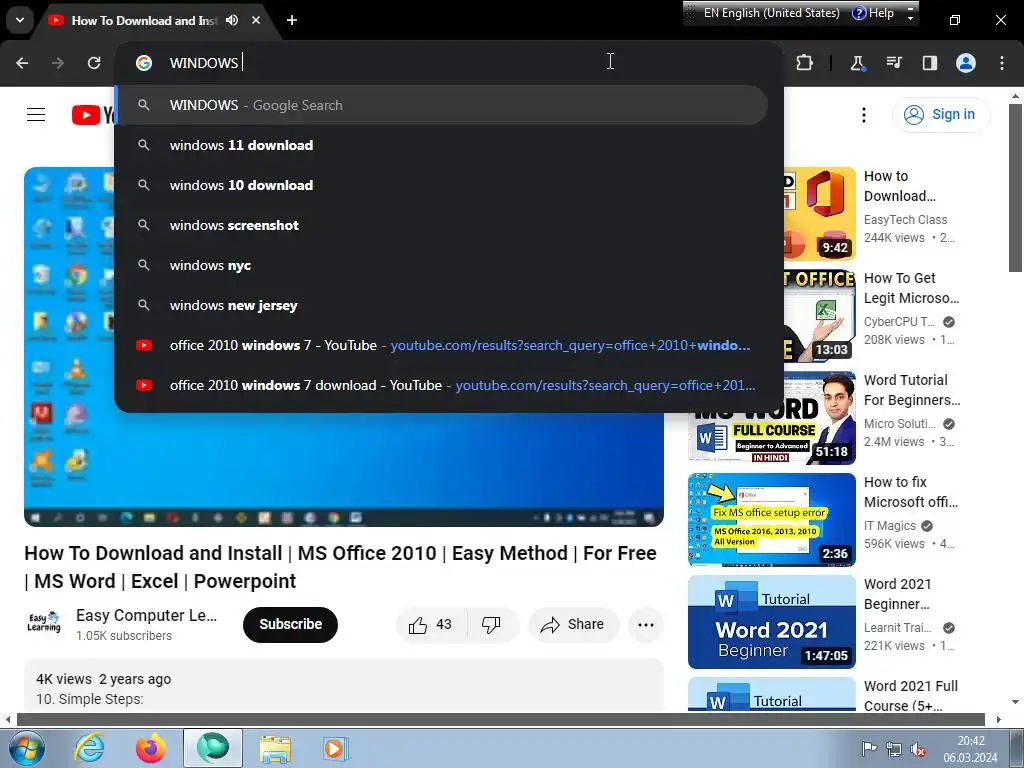Screen dimensions: 1024x768
Task: Open Windows Explorer folder on taskbar
Action: [x=275, y=748]
